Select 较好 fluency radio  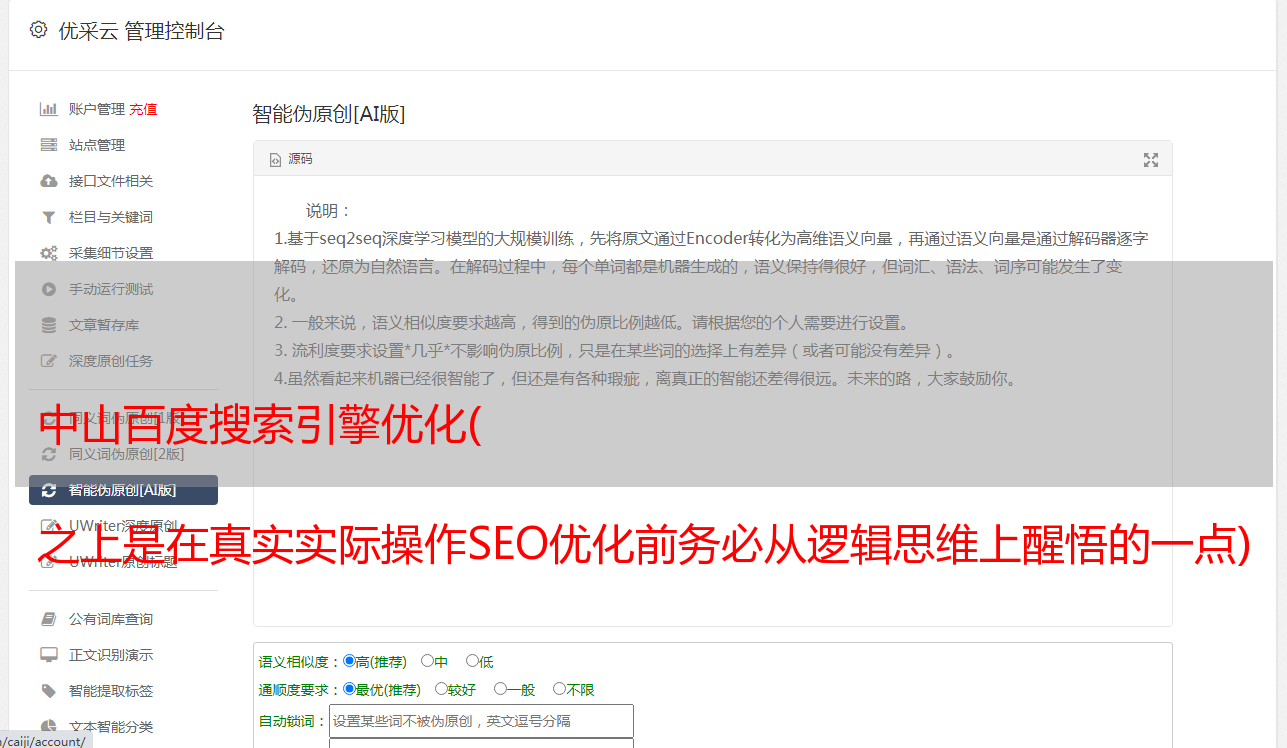441,689
